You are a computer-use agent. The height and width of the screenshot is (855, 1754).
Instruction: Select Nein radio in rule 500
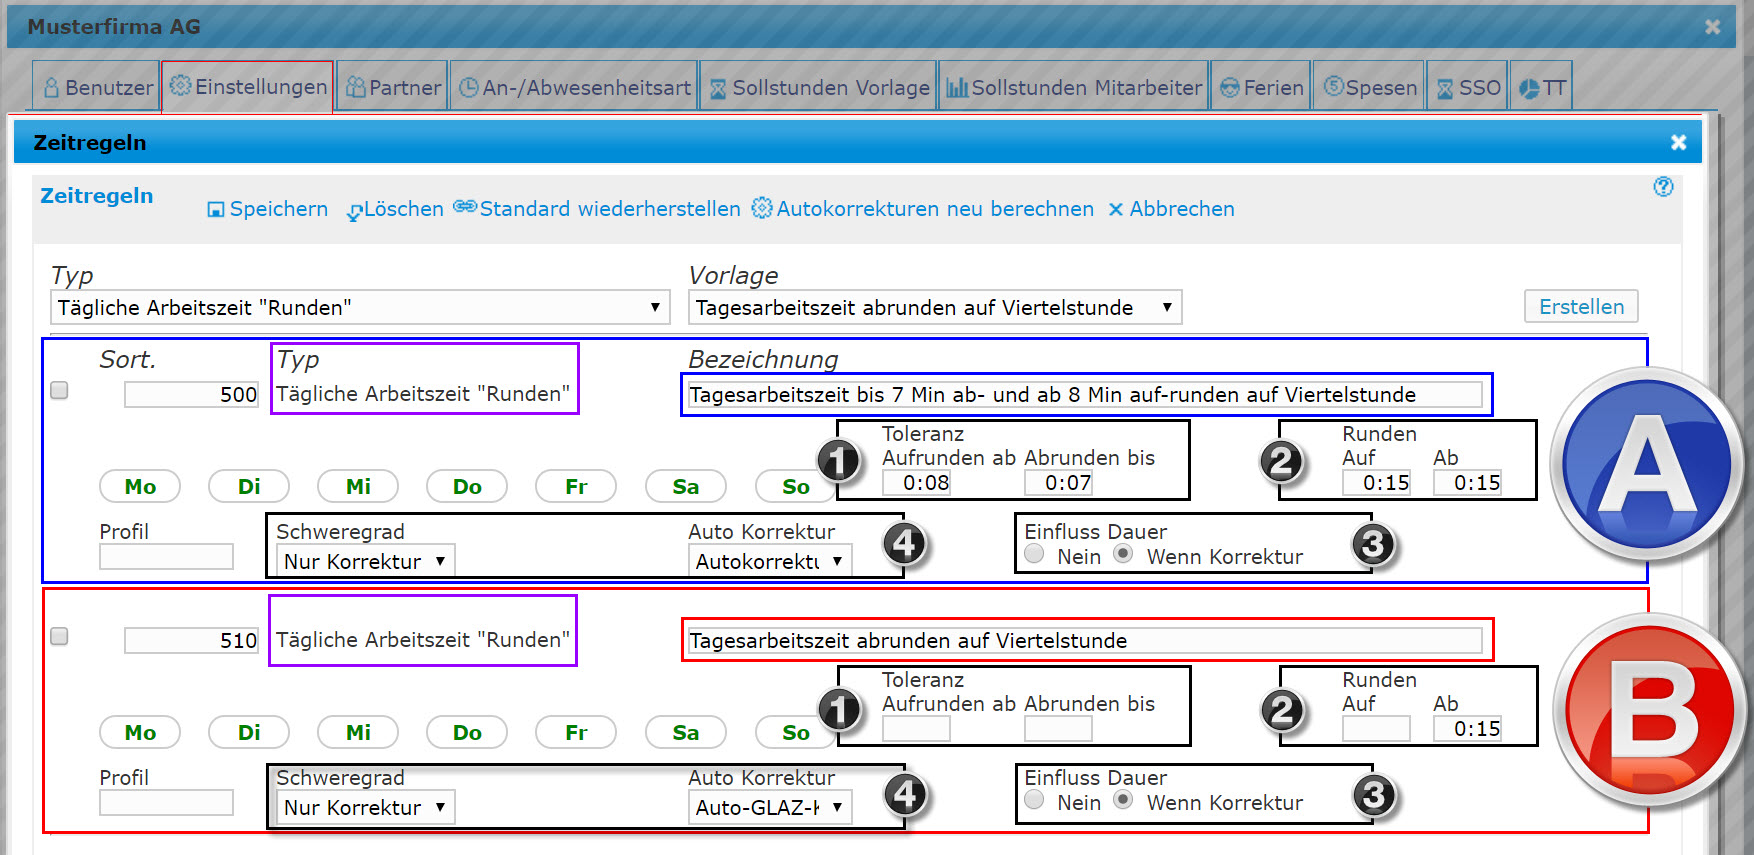[1035, 554]
